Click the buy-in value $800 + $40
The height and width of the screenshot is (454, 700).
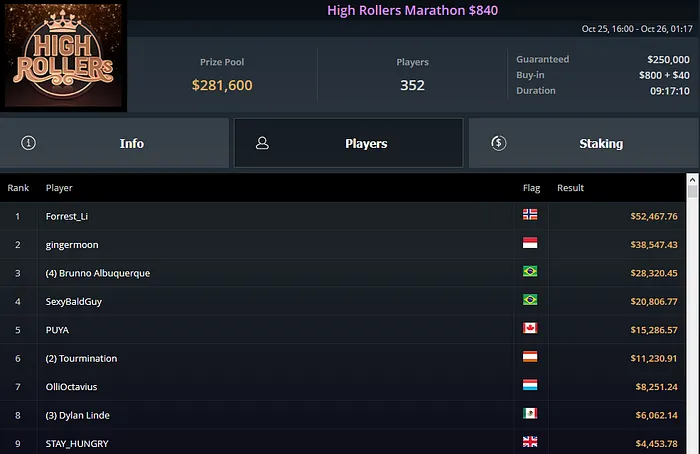click(664, 75)
